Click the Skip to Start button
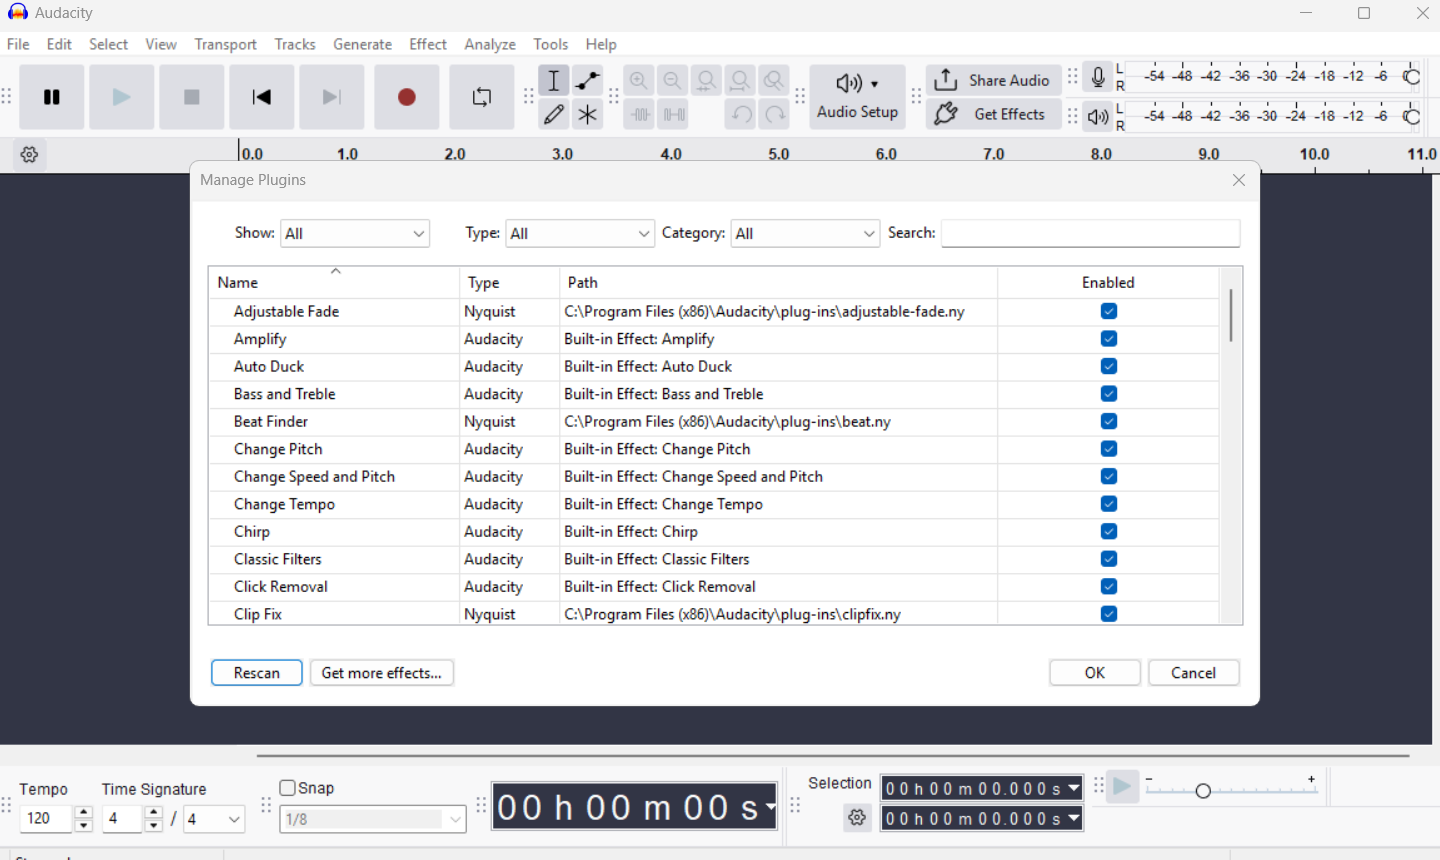Image resolution: width=1440 pixels, height=860 pixels. (262, 97)
